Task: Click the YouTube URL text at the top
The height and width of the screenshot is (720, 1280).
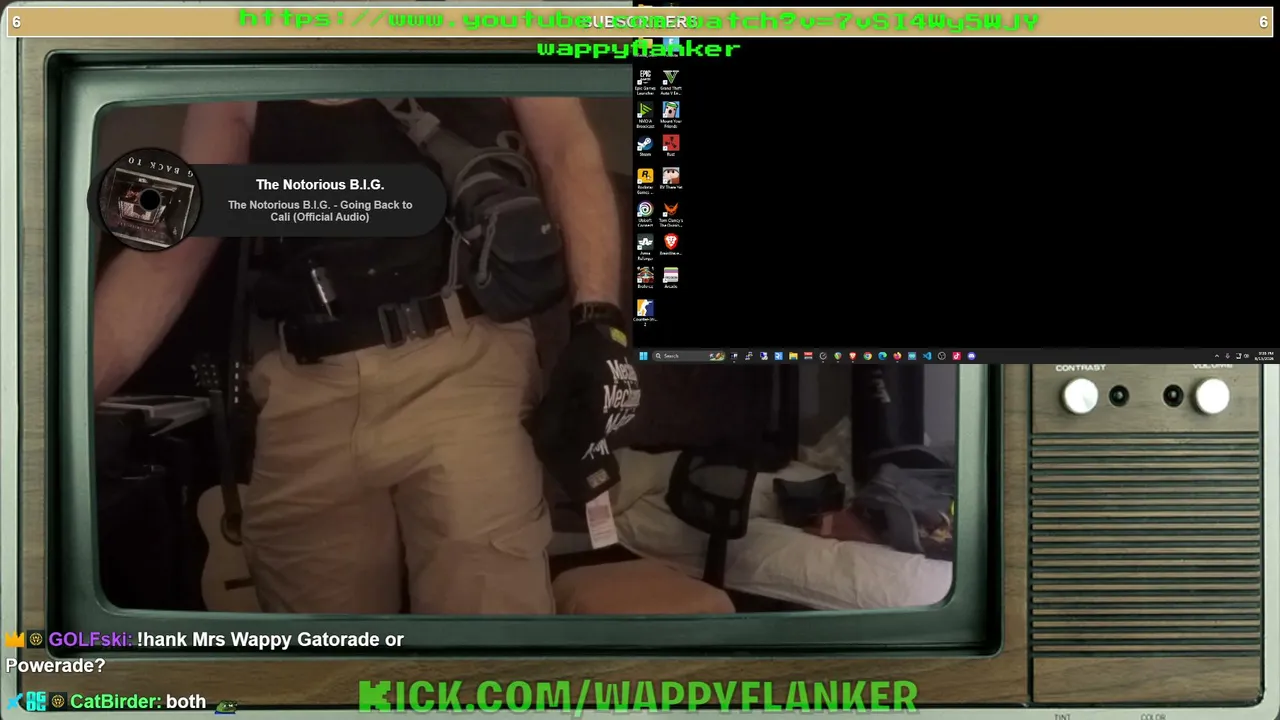Action: tap(640, 20)
